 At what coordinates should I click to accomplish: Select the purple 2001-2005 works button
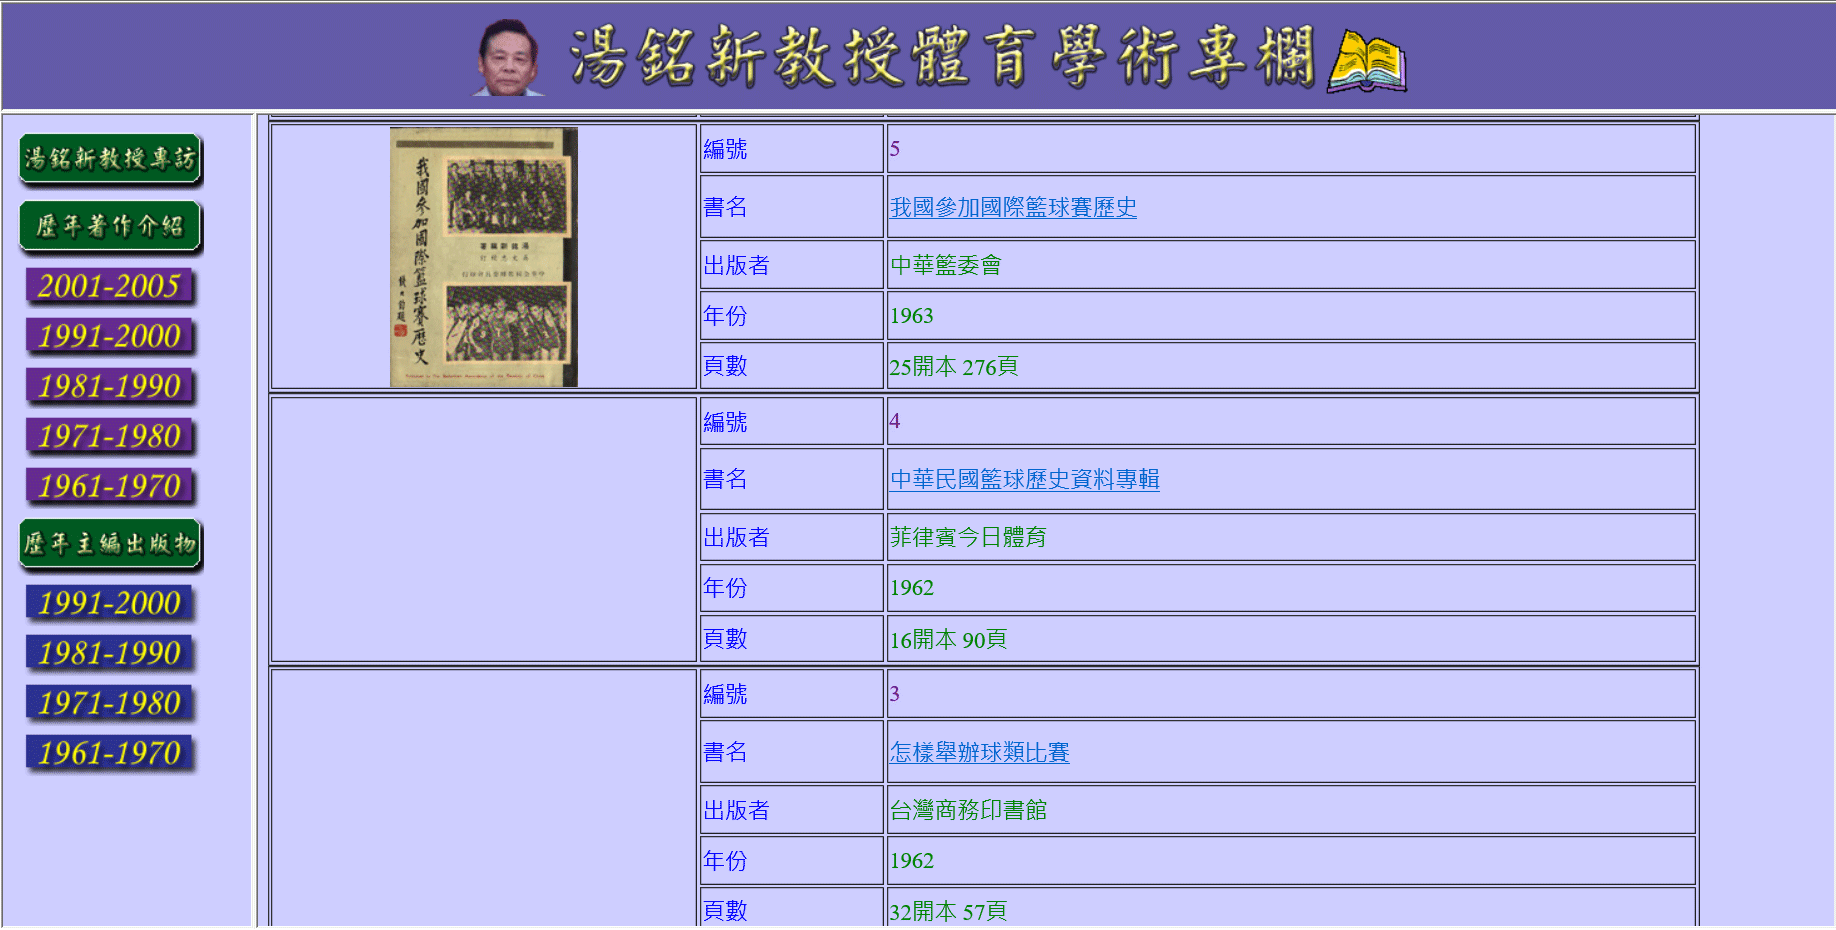click(110, 287)
